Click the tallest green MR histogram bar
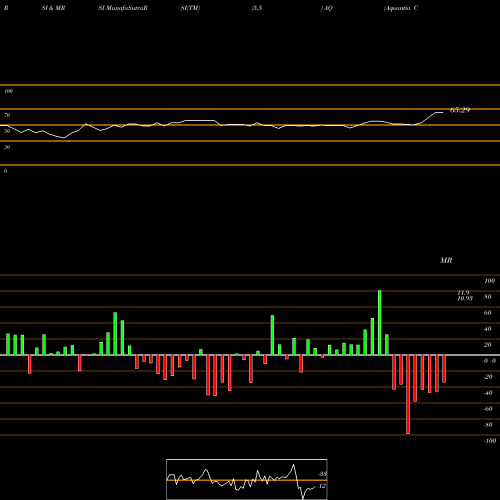The image size is (500, 500). pos(380,322)
